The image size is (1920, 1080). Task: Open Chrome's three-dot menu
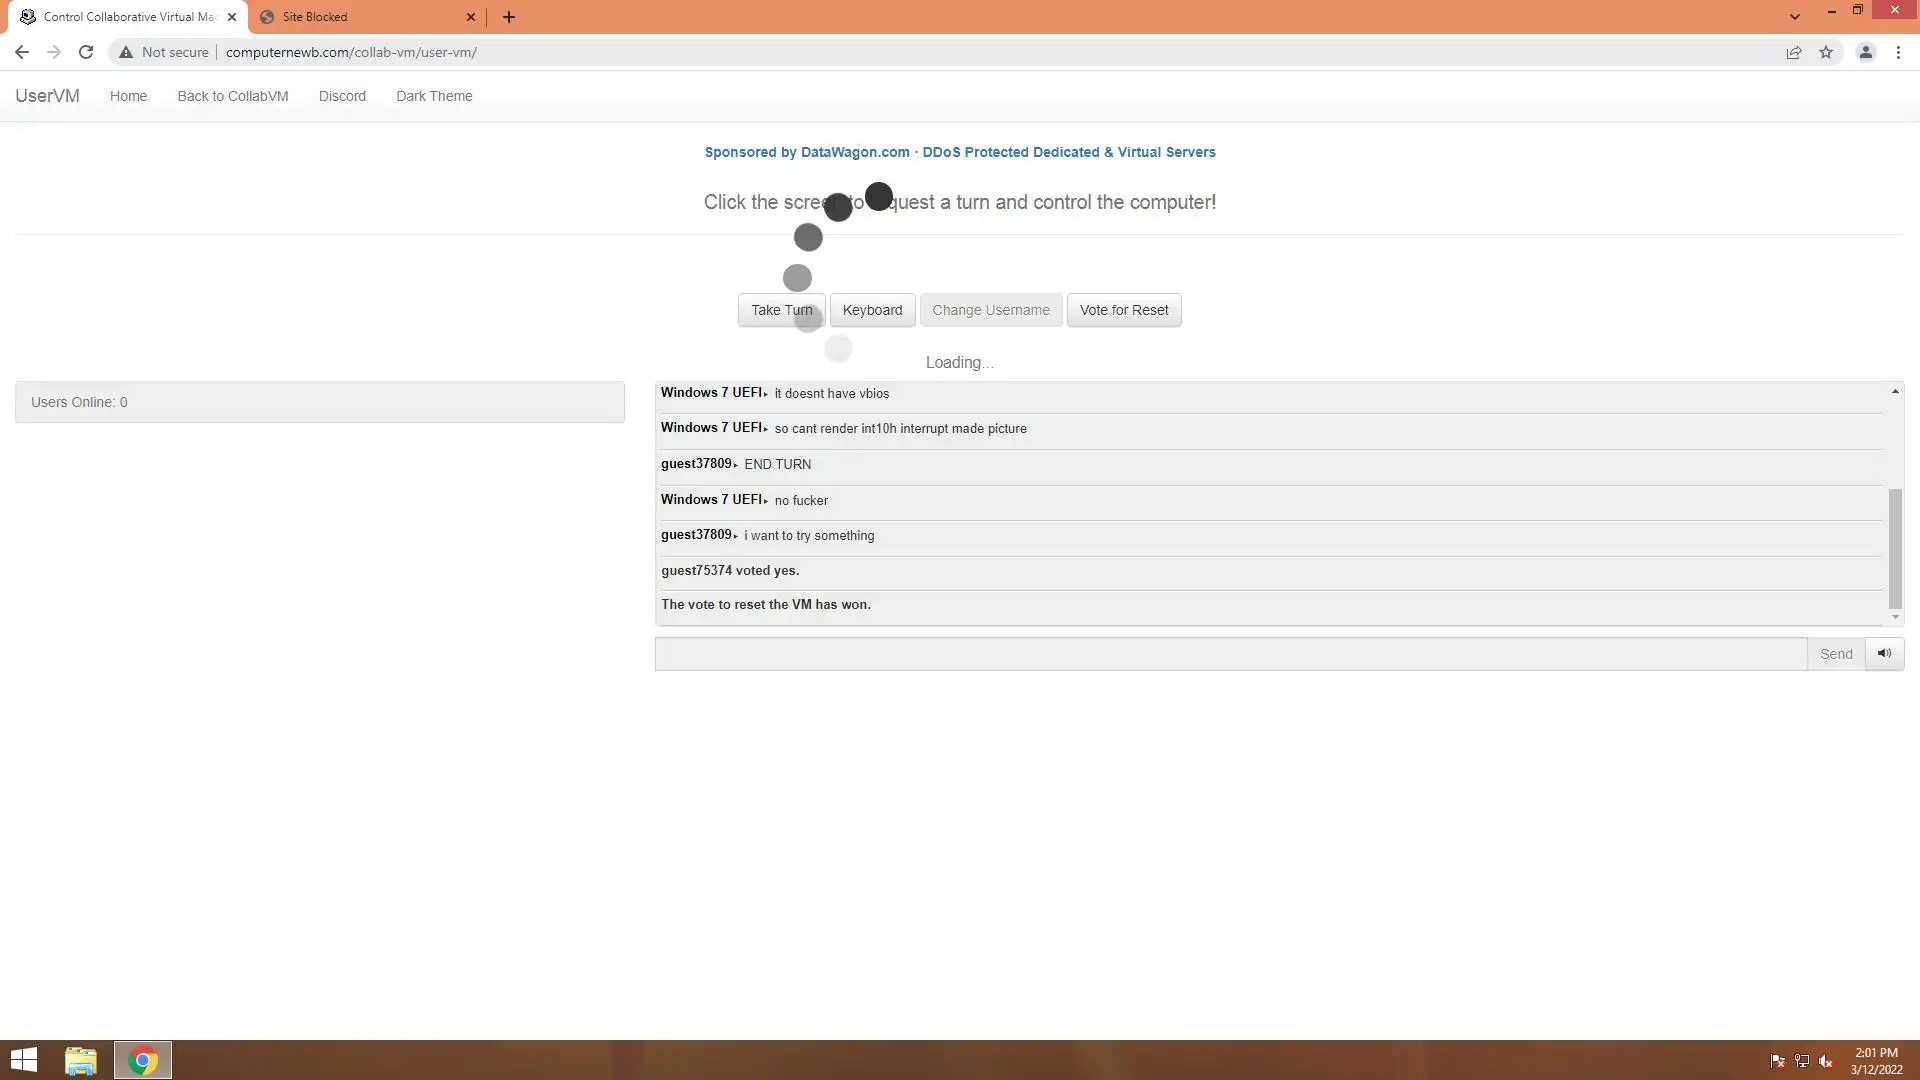1898,52
